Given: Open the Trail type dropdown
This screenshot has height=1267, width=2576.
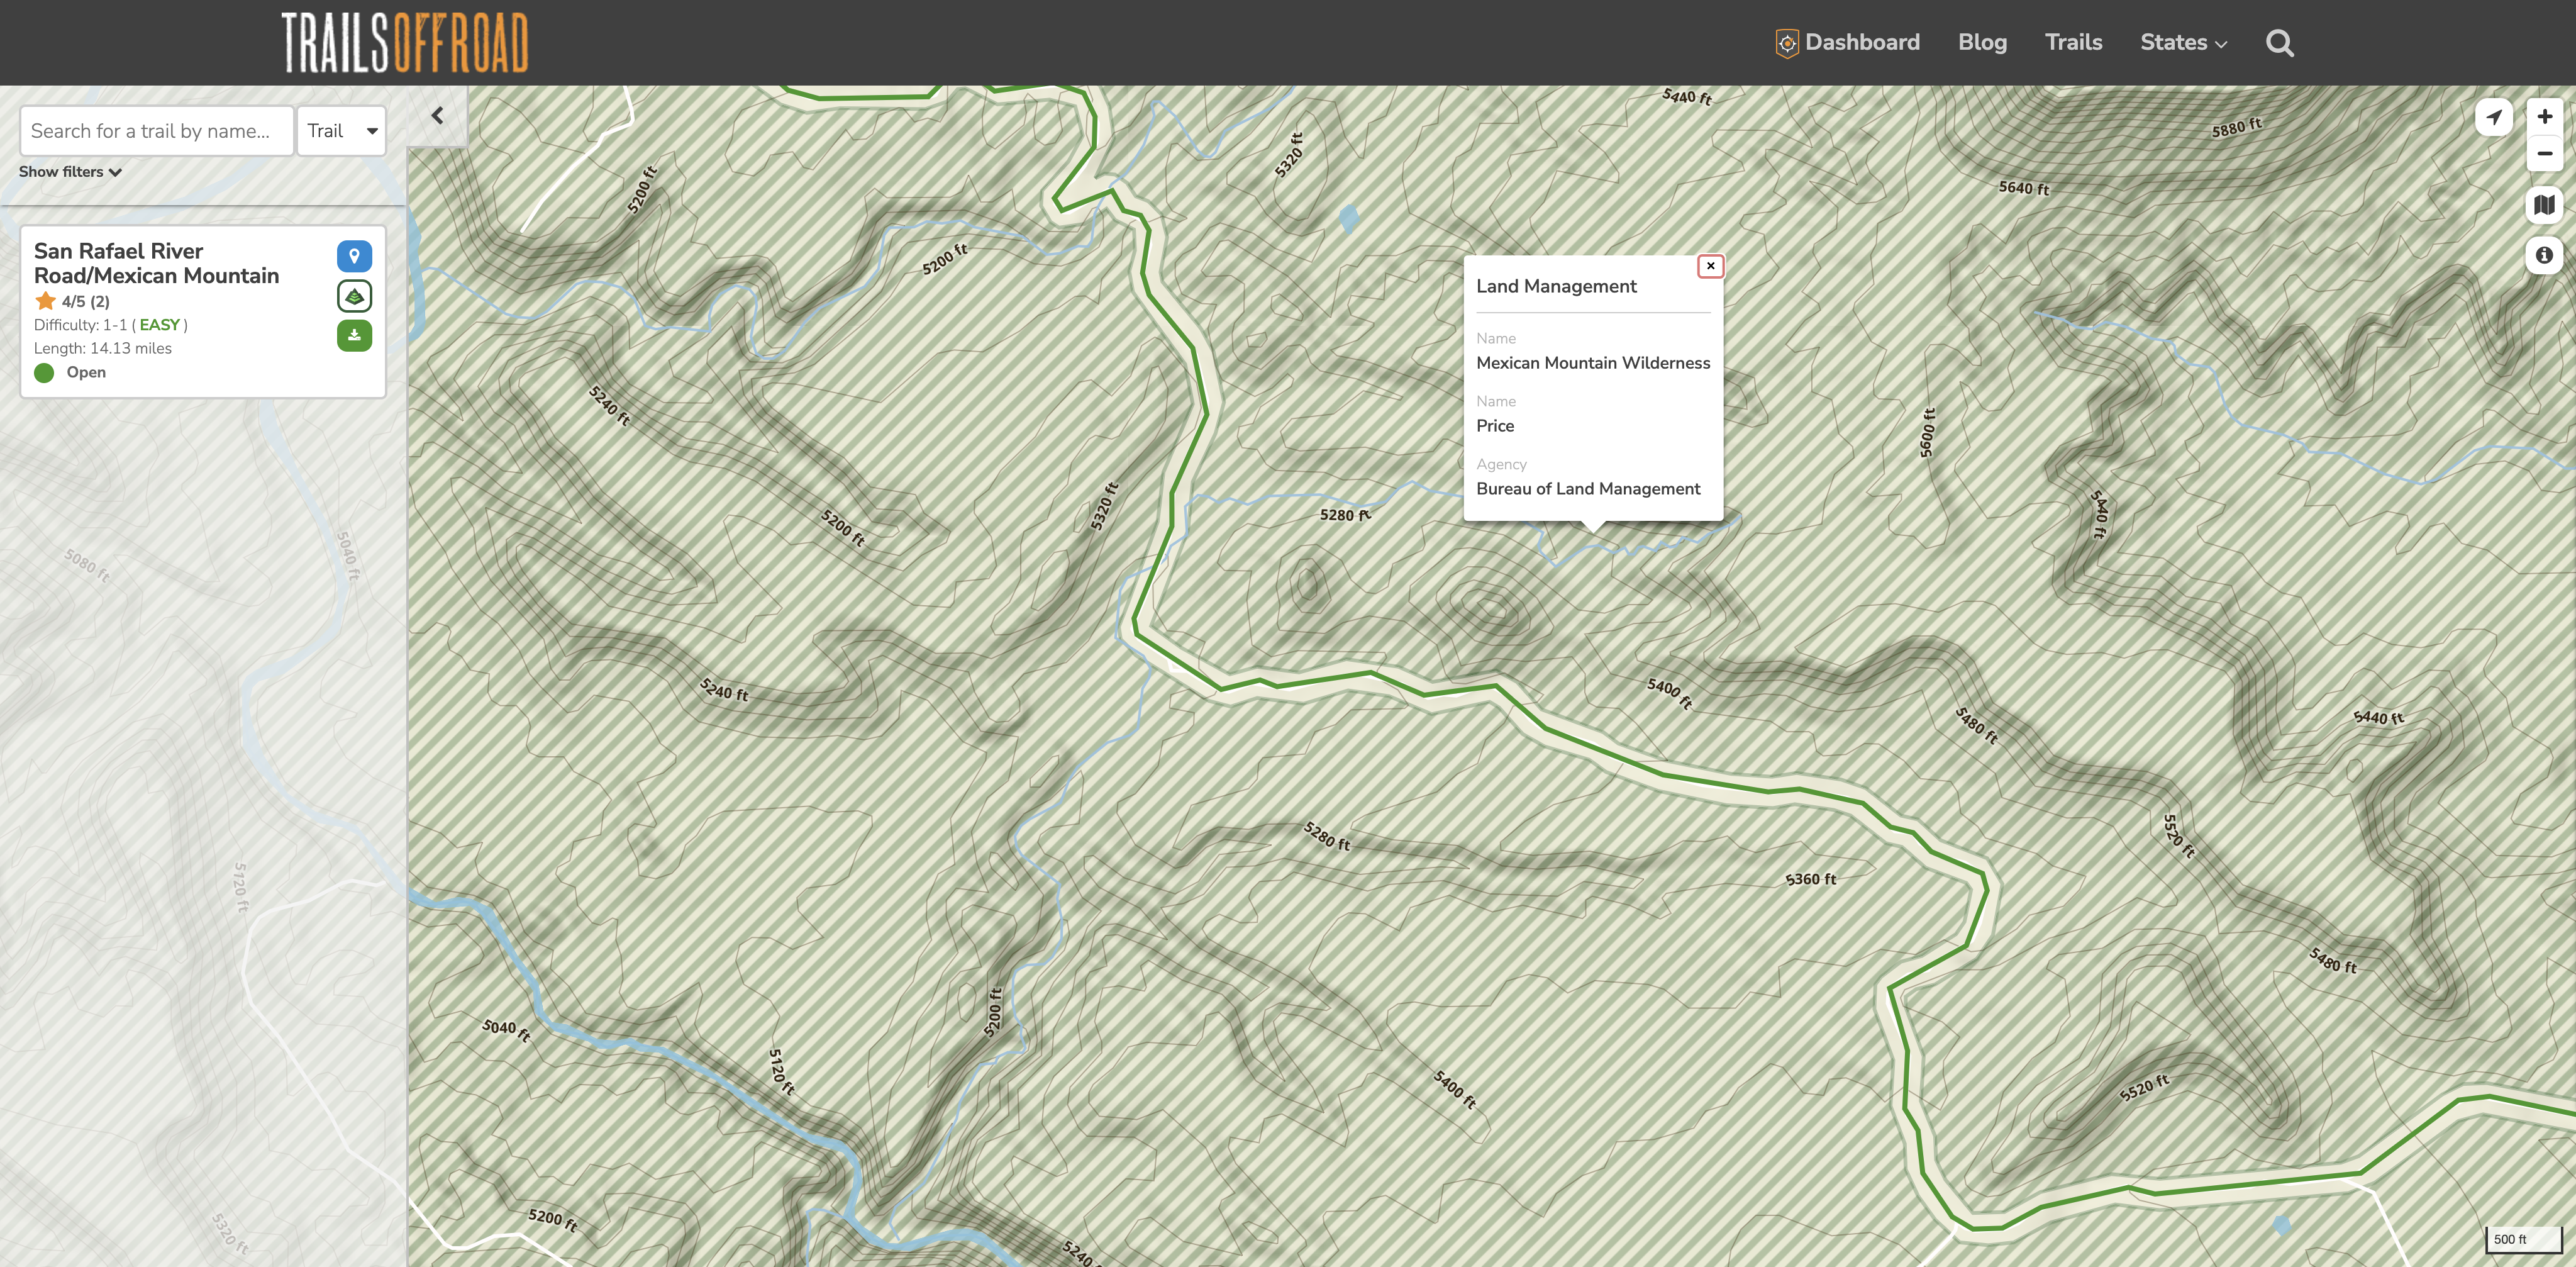Looking at the screenshot, I should (x=342, y=131).
